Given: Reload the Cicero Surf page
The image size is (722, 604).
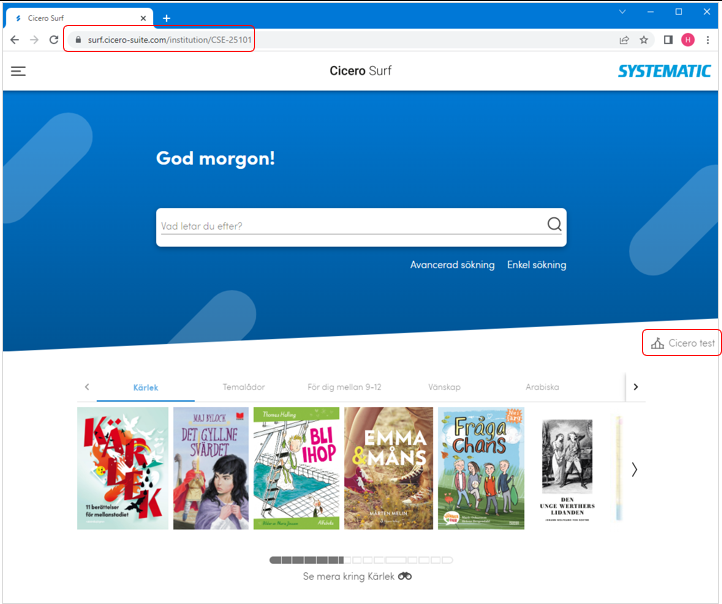Looking at the screenshot, I should click(54, 40).
